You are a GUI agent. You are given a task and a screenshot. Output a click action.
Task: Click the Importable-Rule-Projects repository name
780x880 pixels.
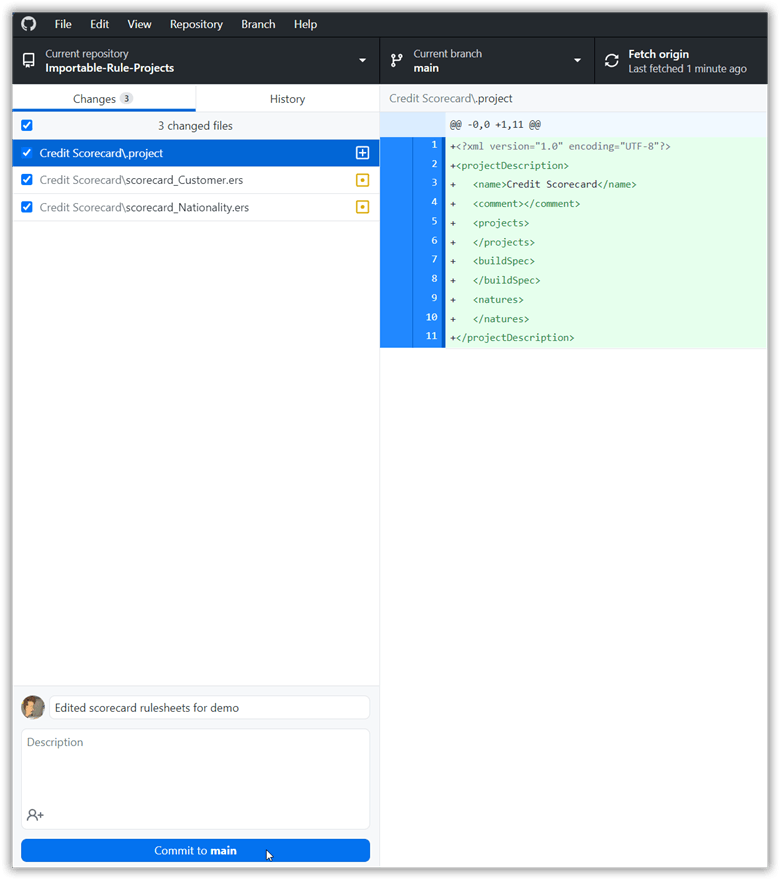click(109, 68)
